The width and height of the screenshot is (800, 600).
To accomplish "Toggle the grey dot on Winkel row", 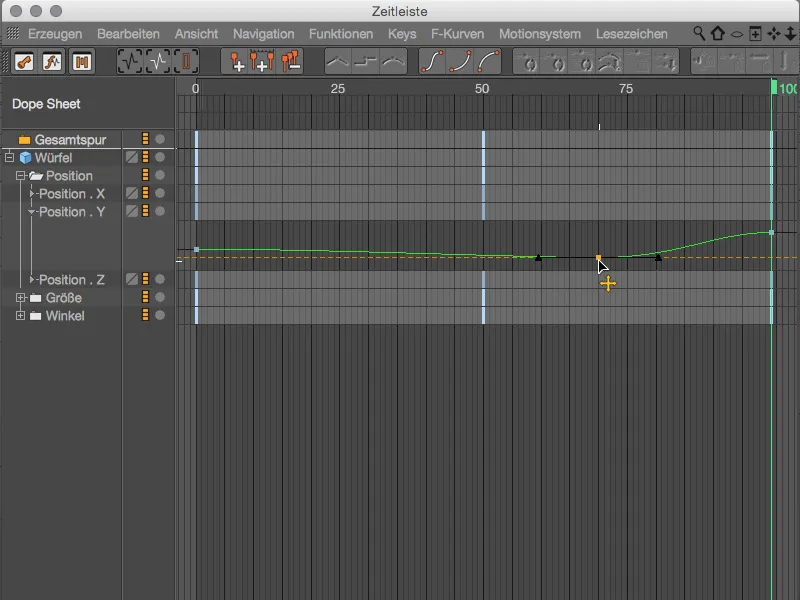I will (160, 315).
